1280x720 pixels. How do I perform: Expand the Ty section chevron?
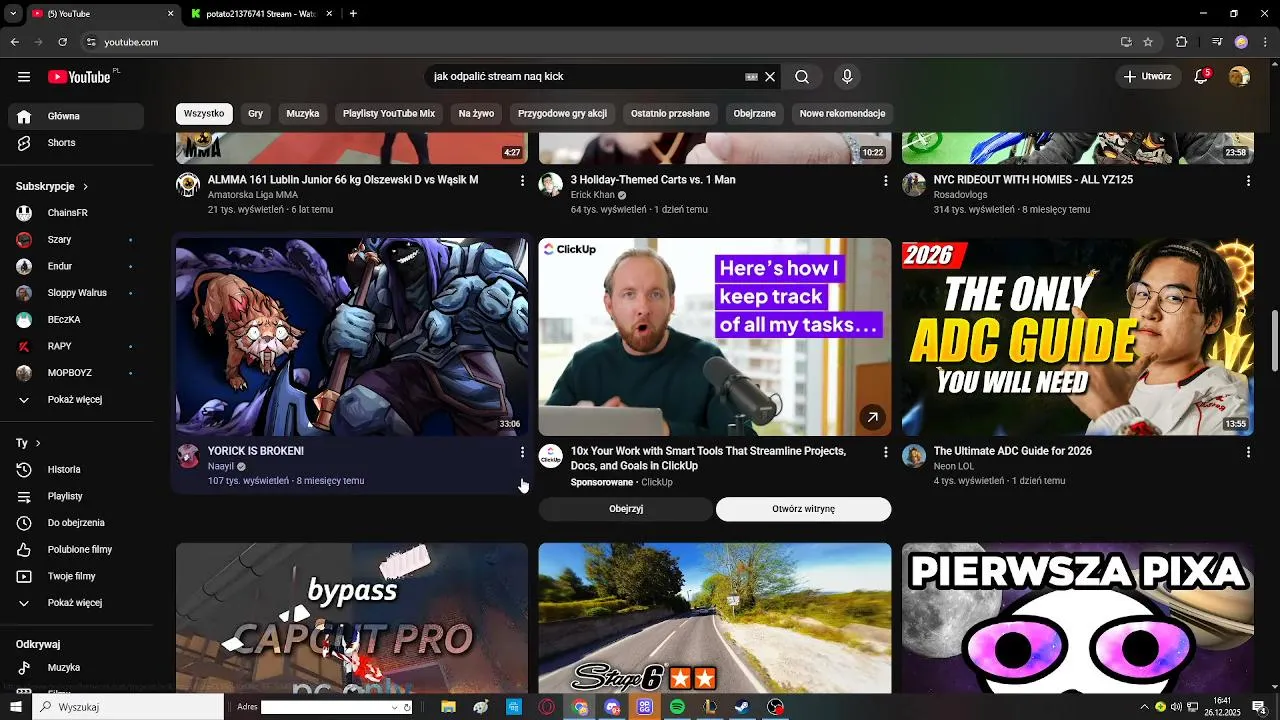coord(38,443)
